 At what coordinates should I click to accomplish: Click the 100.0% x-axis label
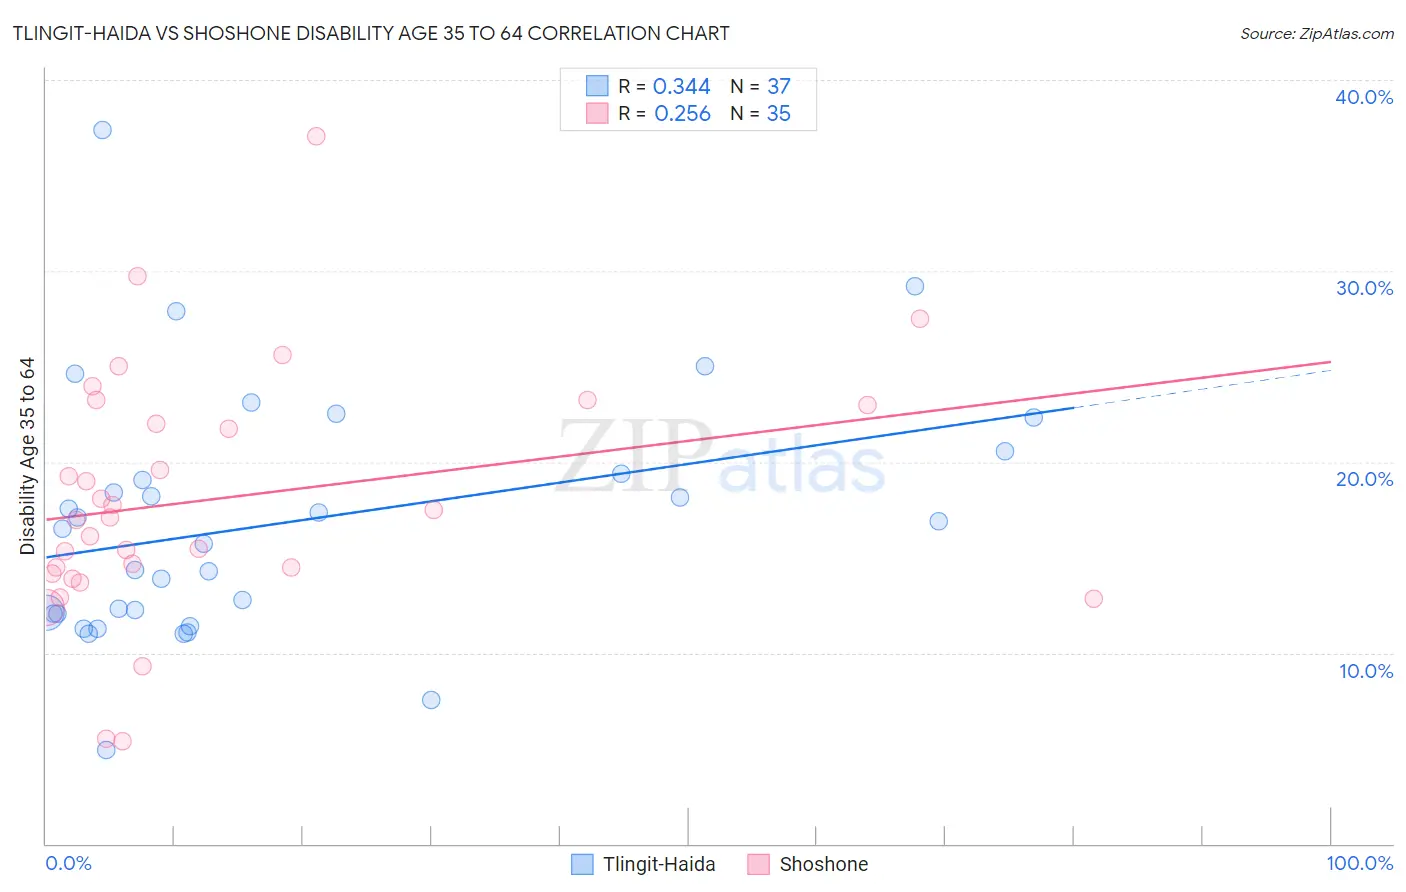tap(1360, 863)
